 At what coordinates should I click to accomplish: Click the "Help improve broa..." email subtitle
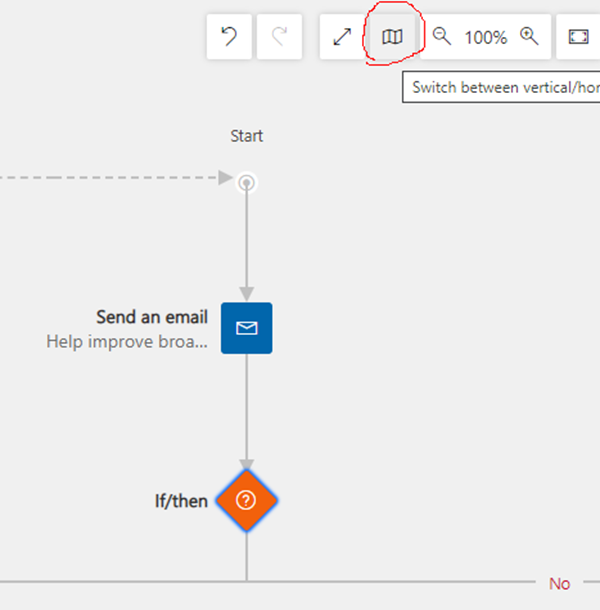pyautogui.click(x=127, y=342)
